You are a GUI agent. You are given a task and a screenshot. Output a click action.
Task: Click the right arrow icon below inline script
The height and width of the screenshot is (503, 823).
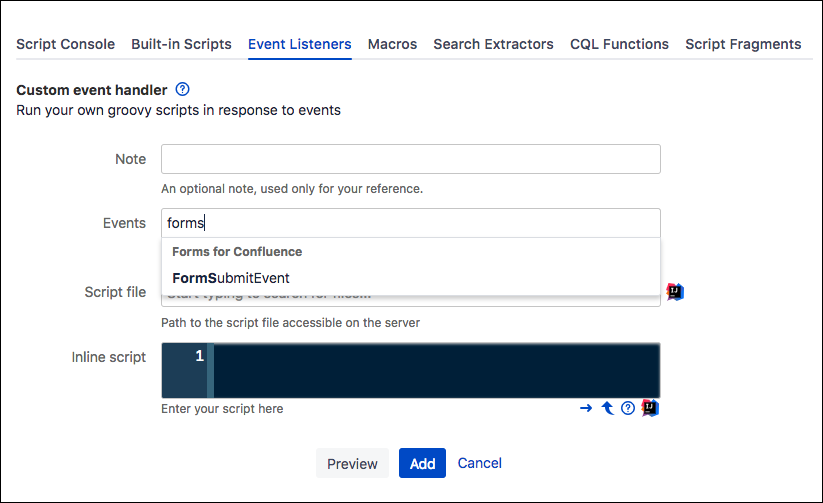[x=586, y=408]
